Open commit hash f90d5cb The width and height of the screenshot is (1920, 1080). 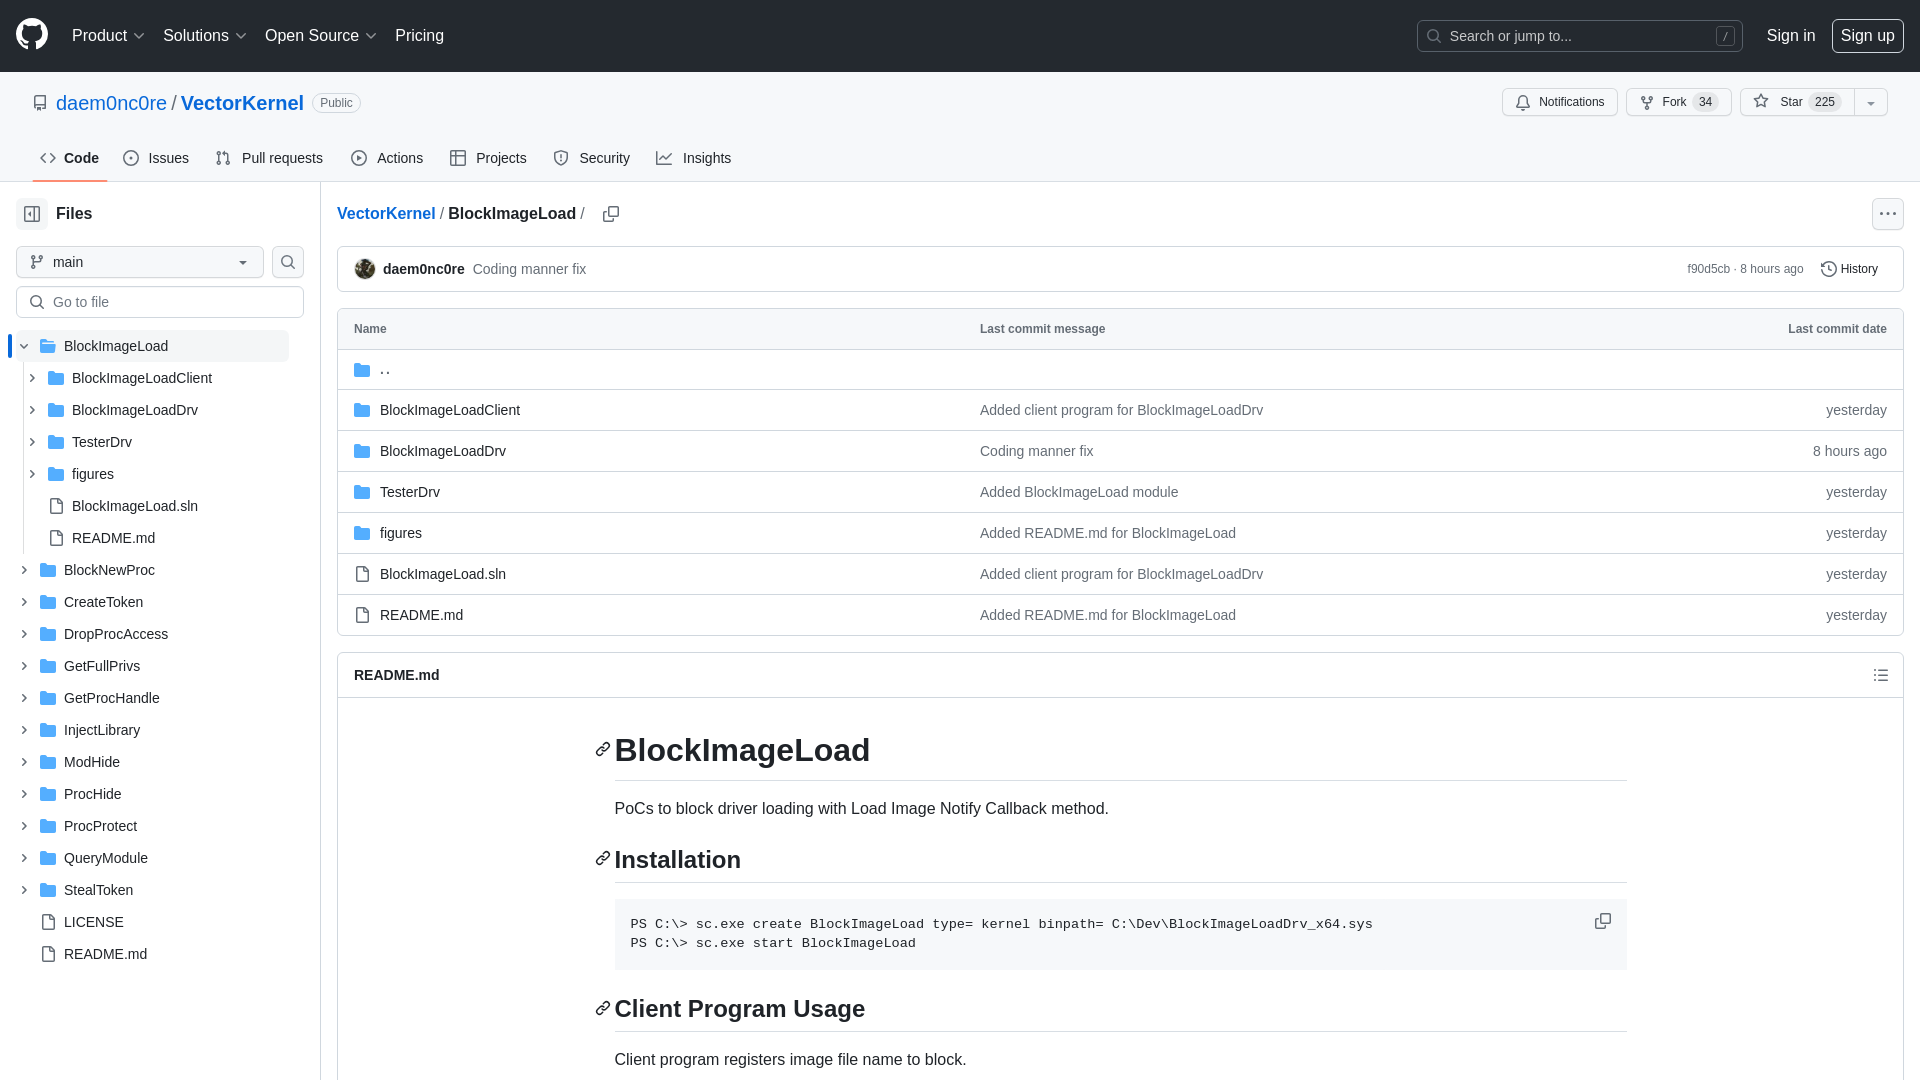1708,269
